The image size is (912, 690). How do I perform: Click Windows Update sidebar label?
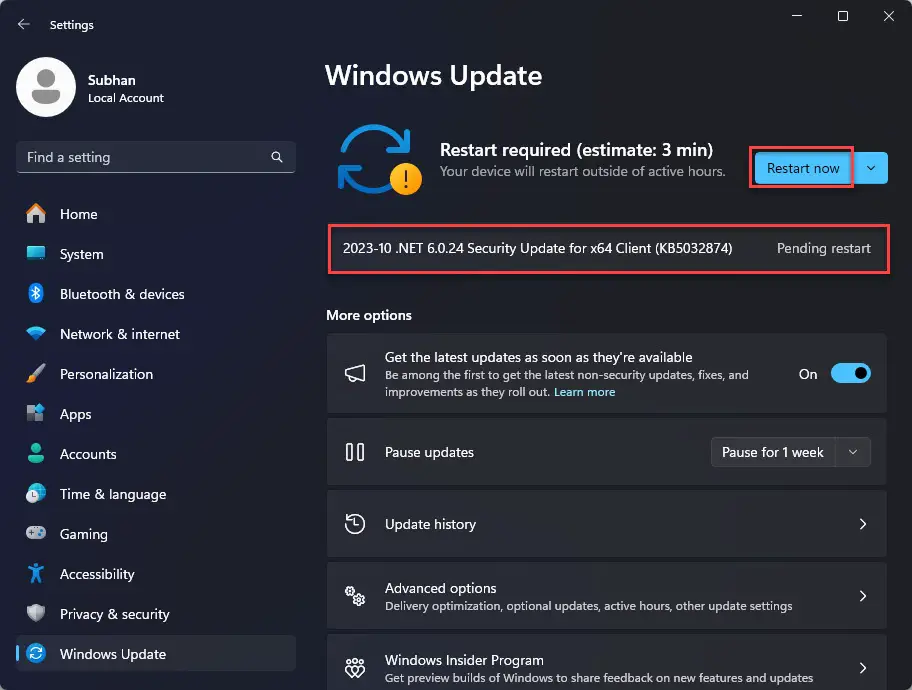click(113, 655)
